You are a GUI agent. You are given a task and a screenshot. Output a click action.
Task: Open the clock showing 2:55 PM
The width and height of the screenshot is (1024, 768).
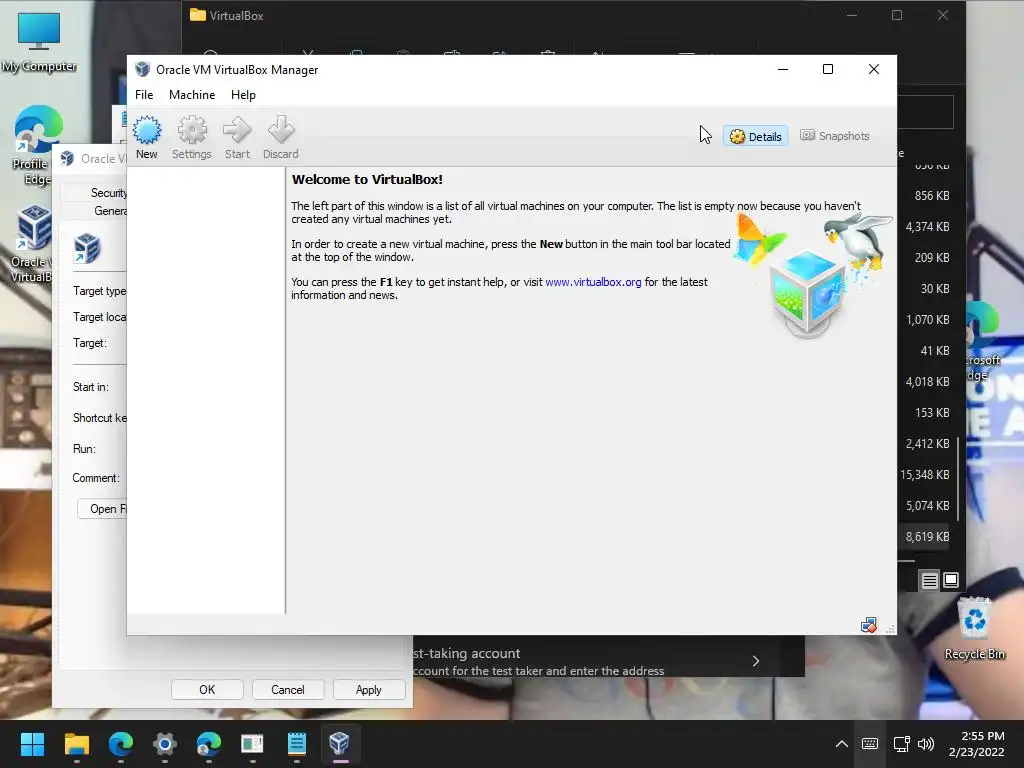click(x=976, y=744)
